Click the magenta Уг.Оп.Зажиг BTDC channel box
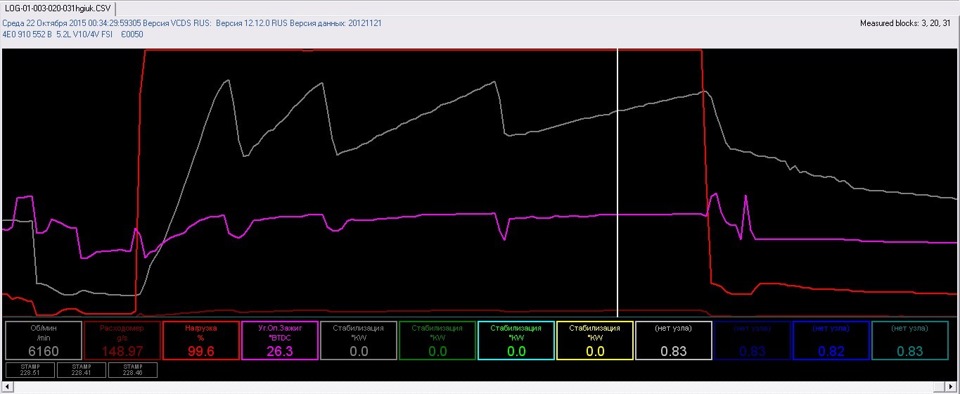The image size is (960, 394). (x=280, y=340)
